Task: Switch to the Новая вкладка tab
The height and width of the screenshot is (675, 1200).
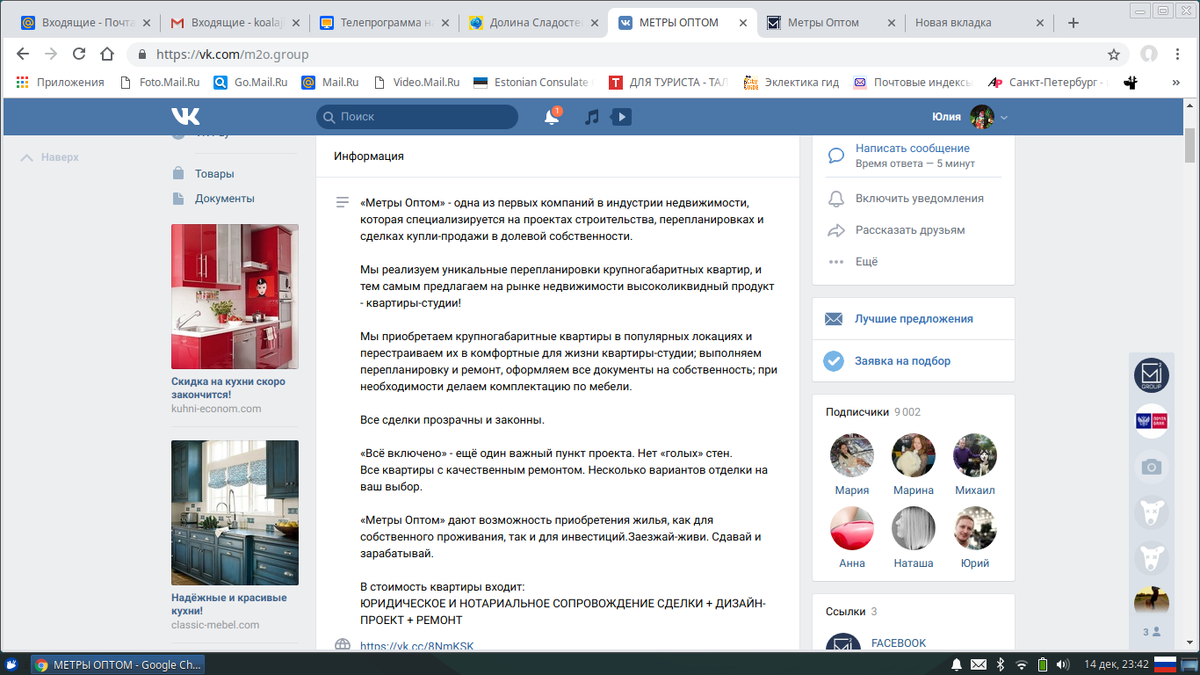Action: 980,22
